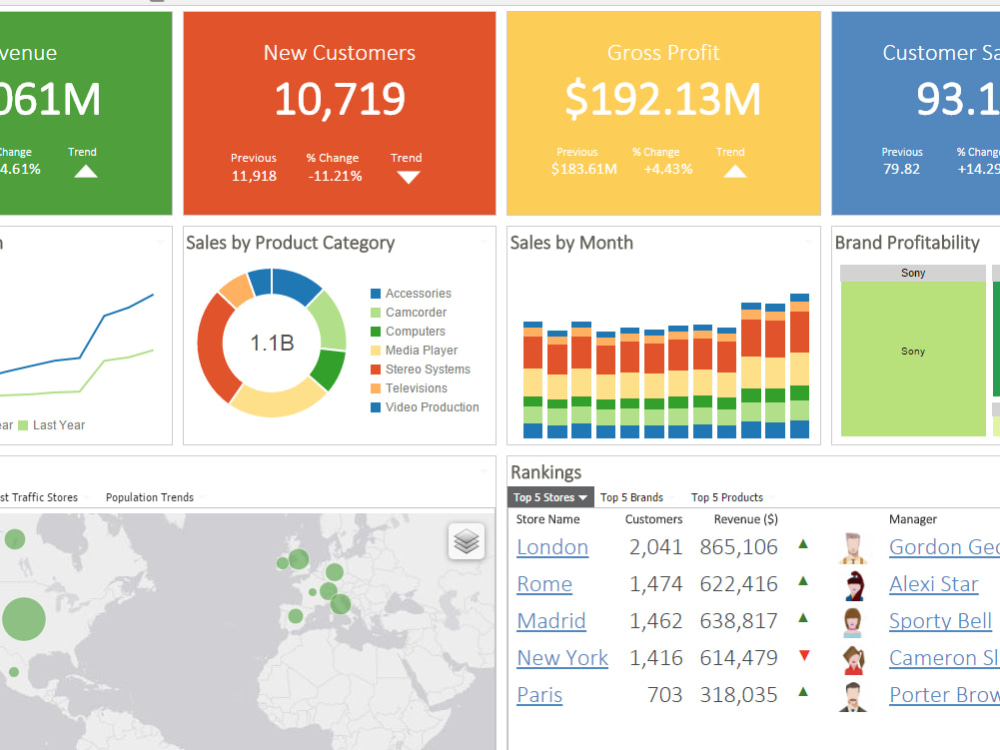Click Gross Profit % change +4.43%
Image resolution: width=1000 pixels, height=750 pixels.
(x=668, y=169)
